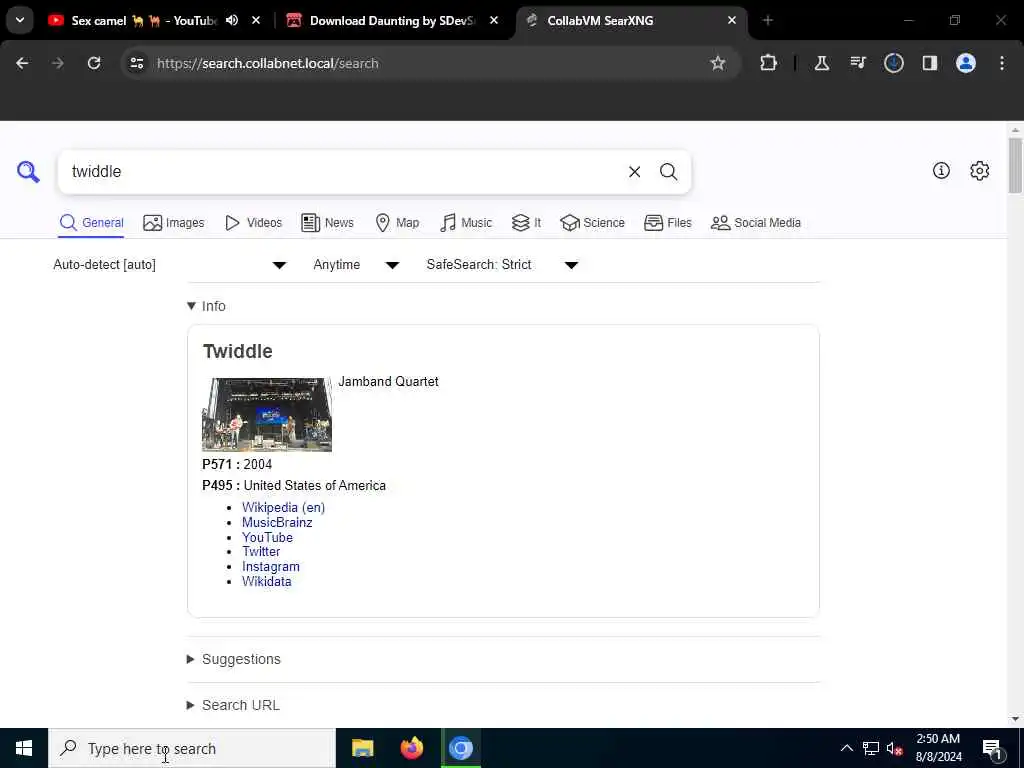
Task: Open tab search dropdown arrow
Action: [20, 20]
